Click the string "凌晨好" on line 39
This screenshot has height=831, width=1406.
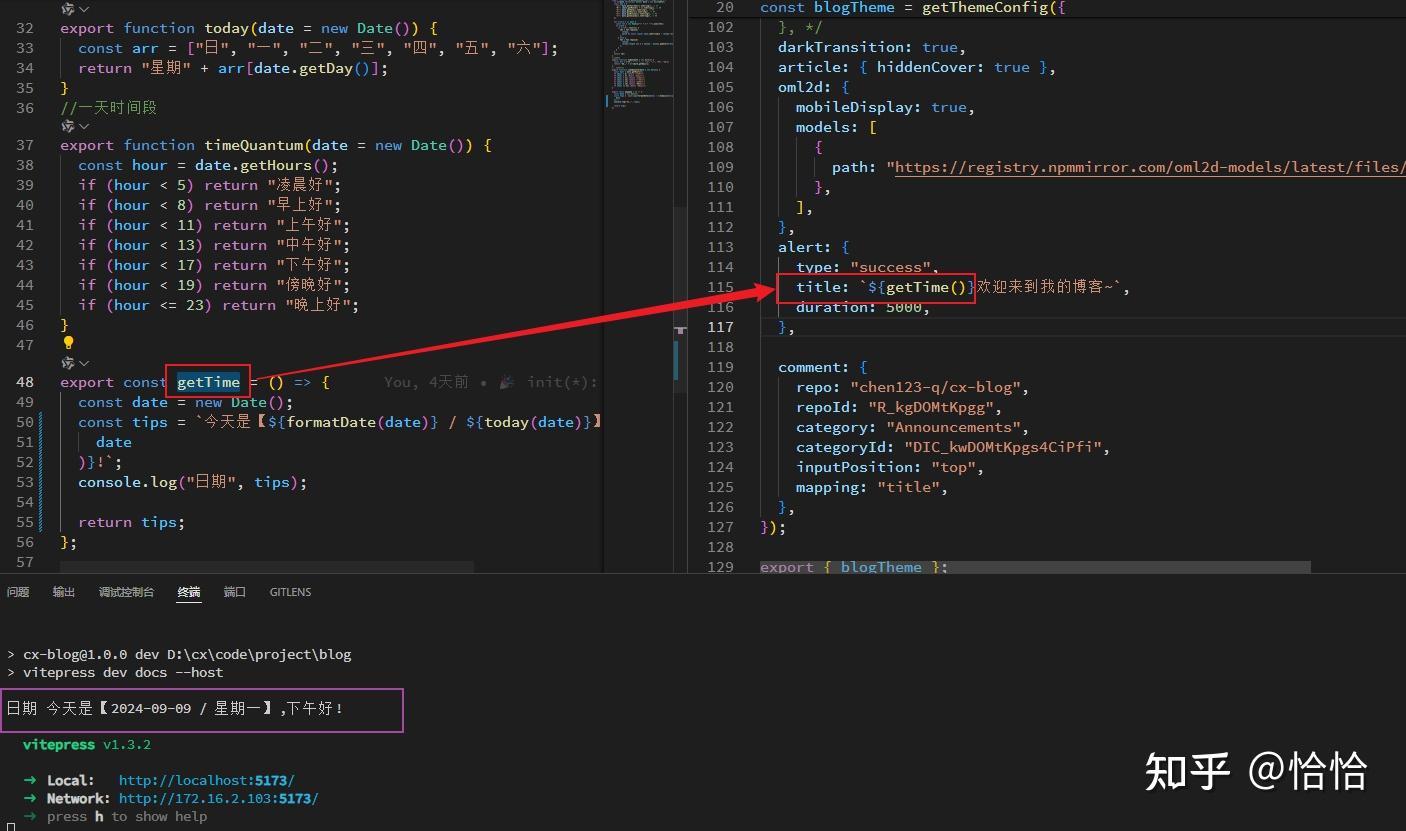[303, 185]
